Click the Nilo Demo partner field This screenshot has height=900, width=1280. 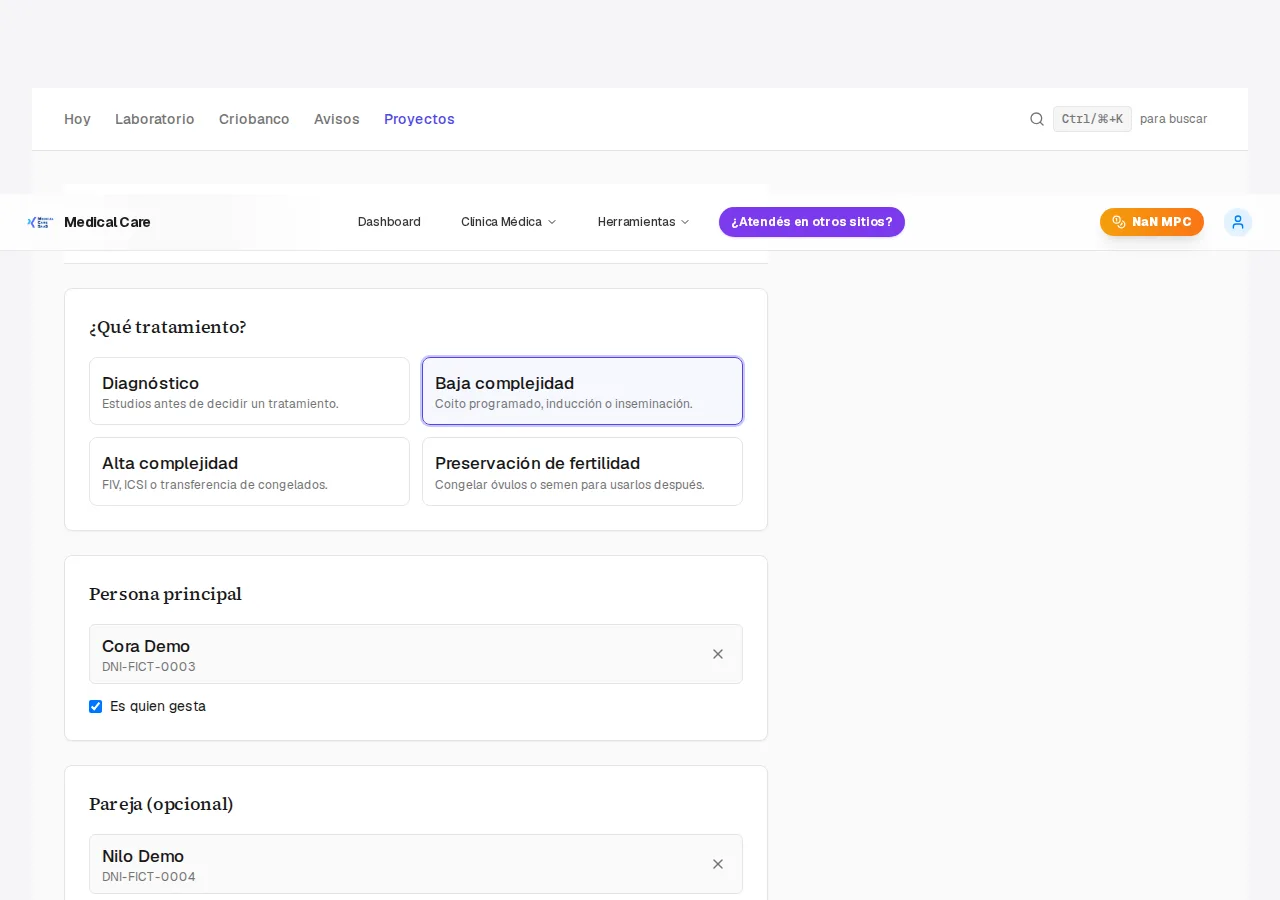[x=416, y=864]
